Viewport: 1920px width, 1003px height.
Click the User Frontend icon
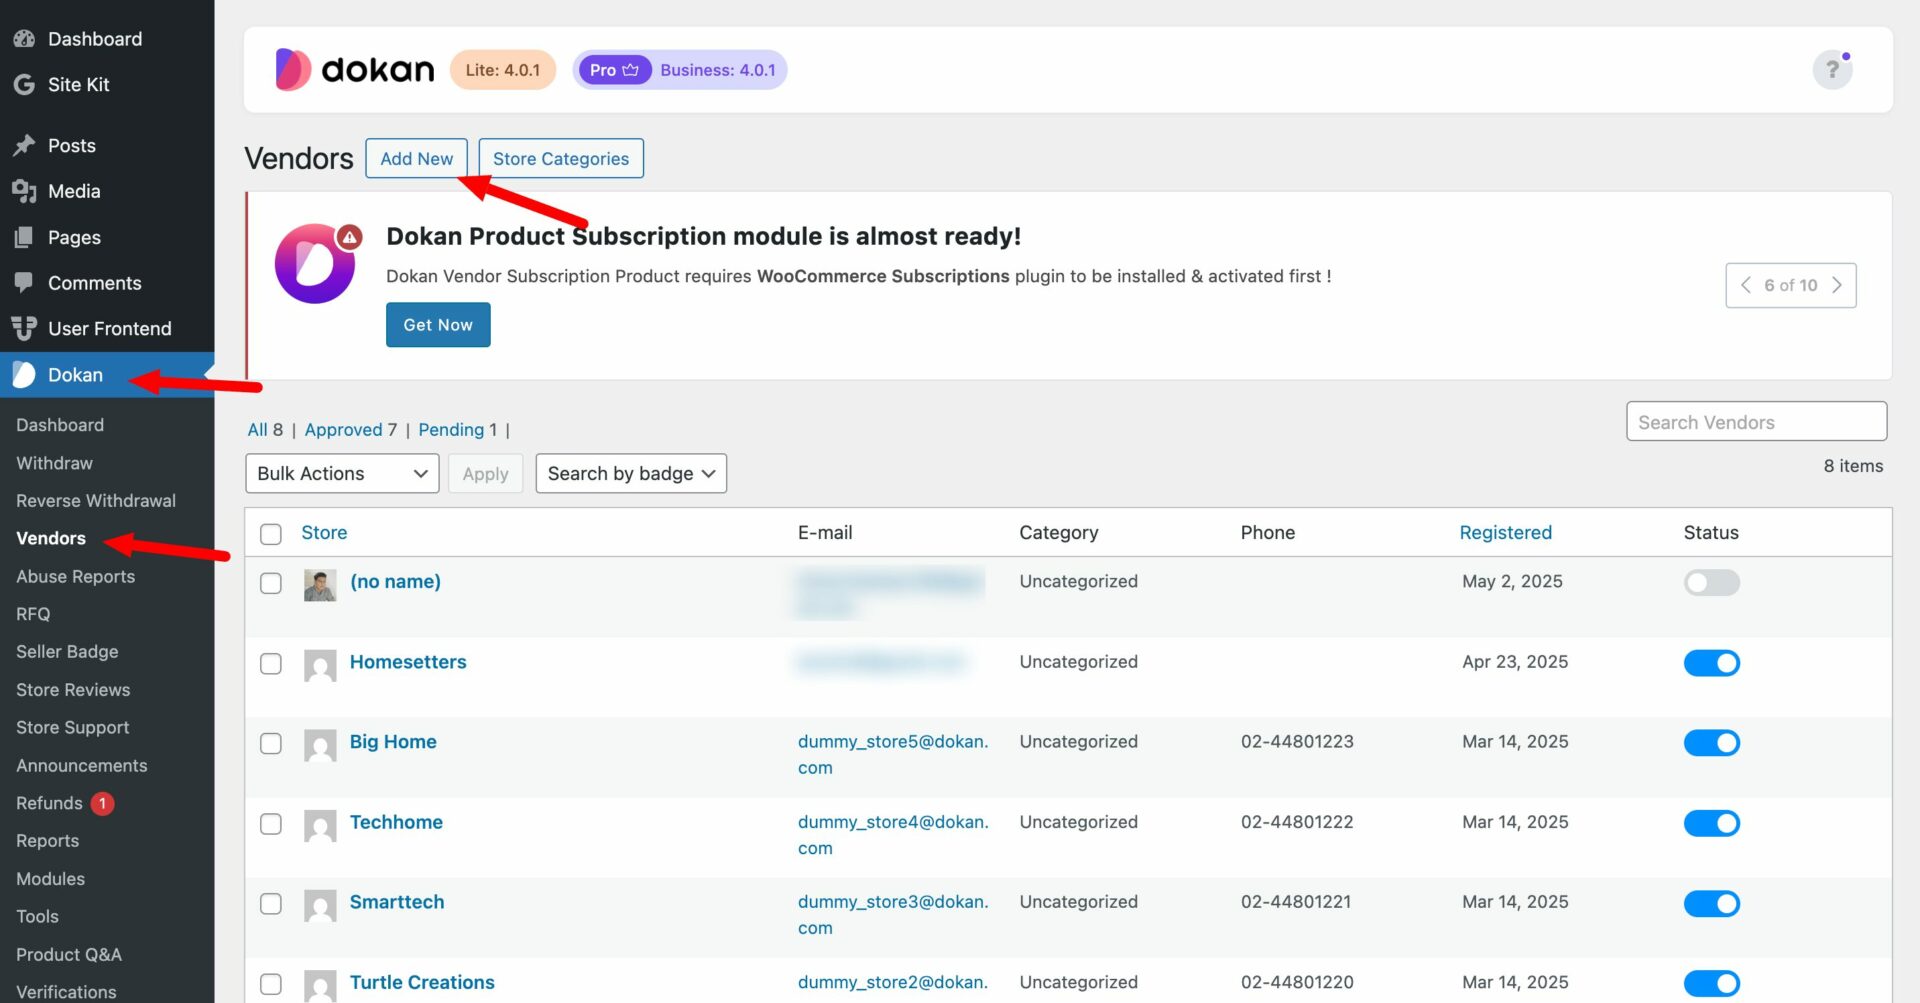(24, 328)
